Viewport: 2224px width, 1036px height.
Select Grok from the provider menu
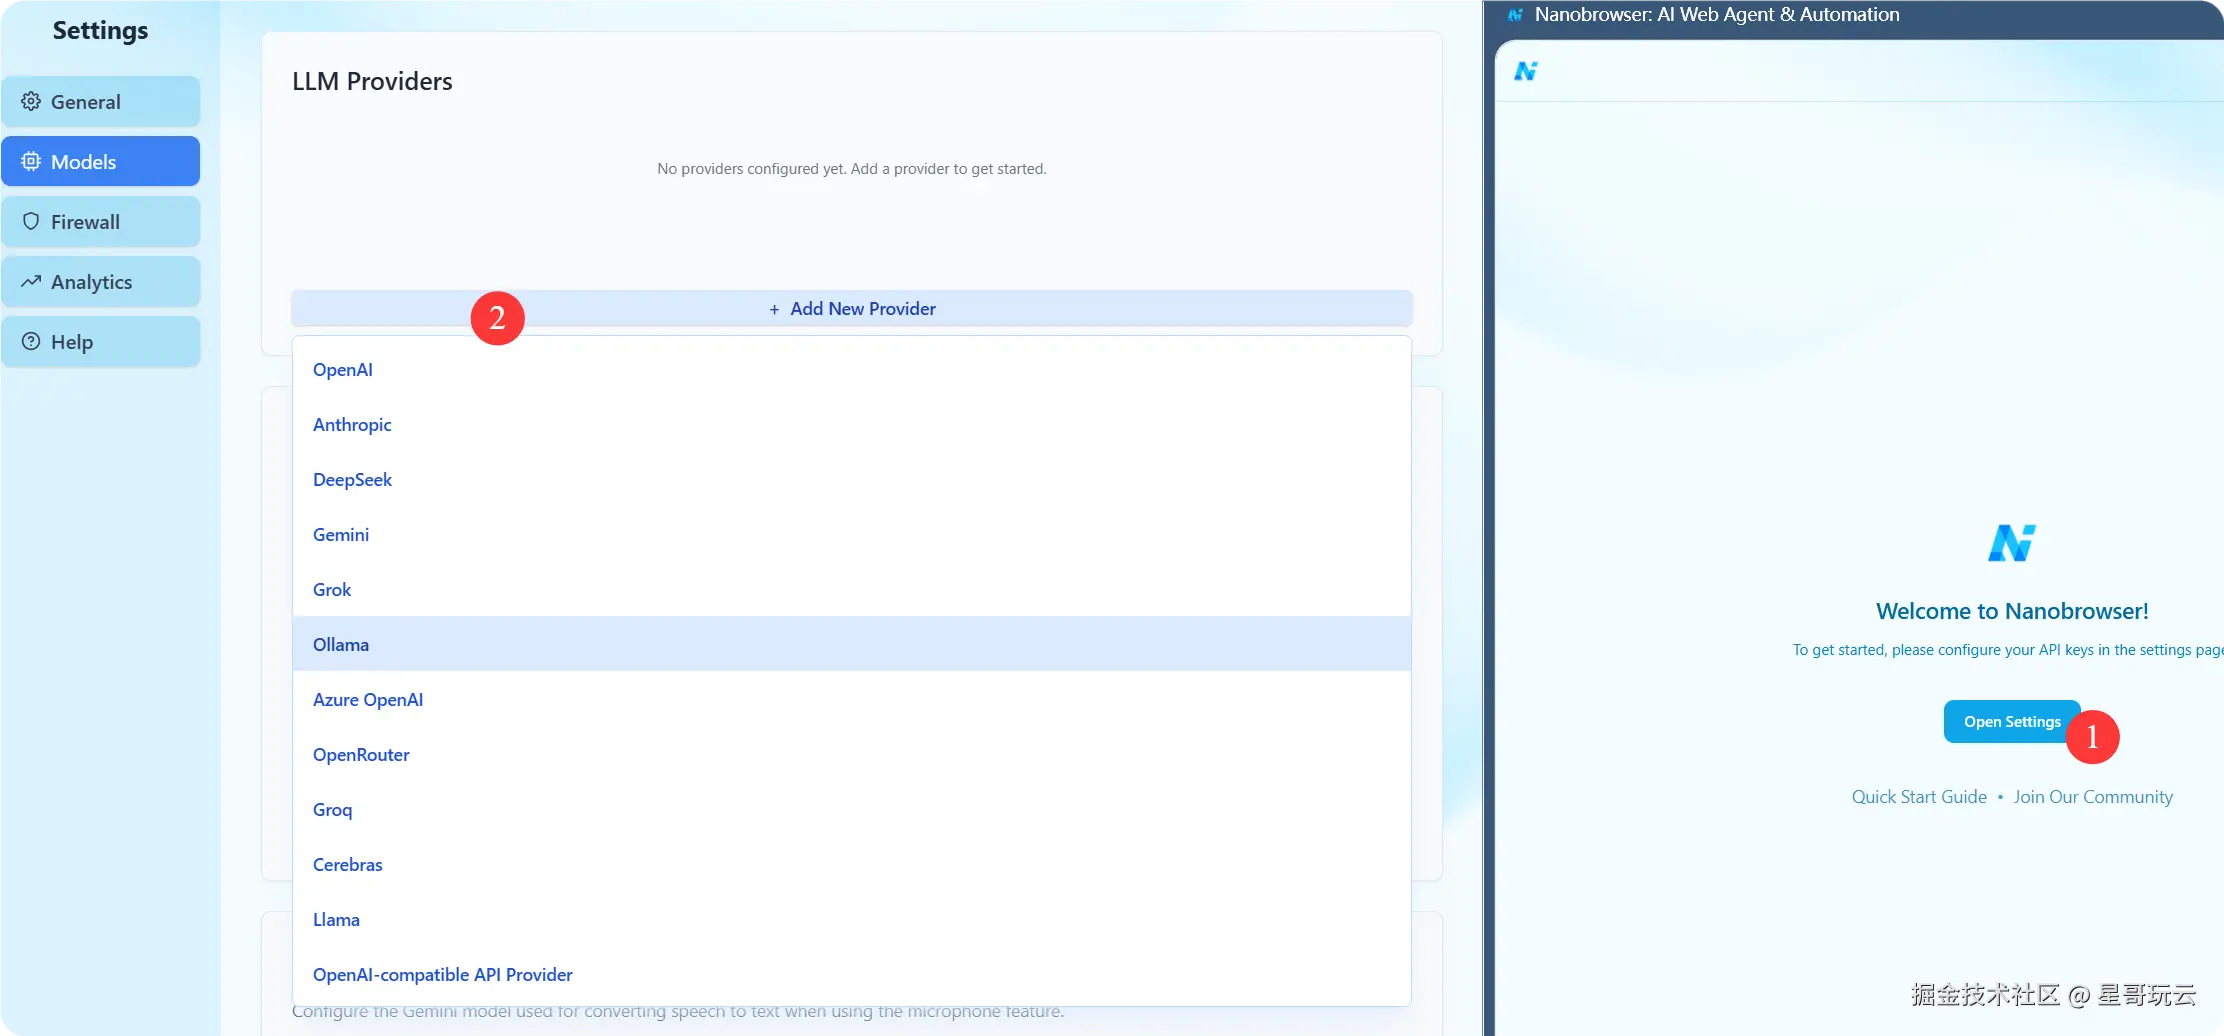coord(852,590)
